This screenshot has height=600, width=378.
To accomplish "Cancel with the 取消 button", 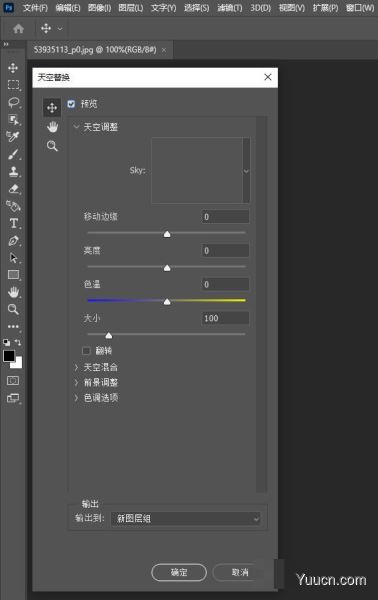I will [240, 572].
